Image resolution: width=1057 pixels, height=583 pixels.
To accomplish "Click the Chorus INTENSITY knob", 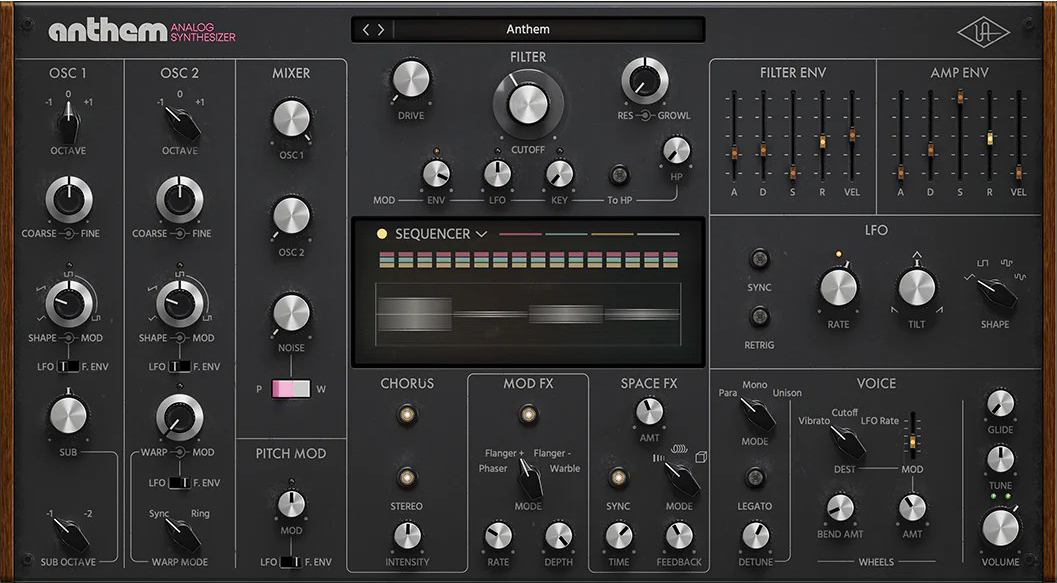I will pyautogui.click(x=406, y=536).
